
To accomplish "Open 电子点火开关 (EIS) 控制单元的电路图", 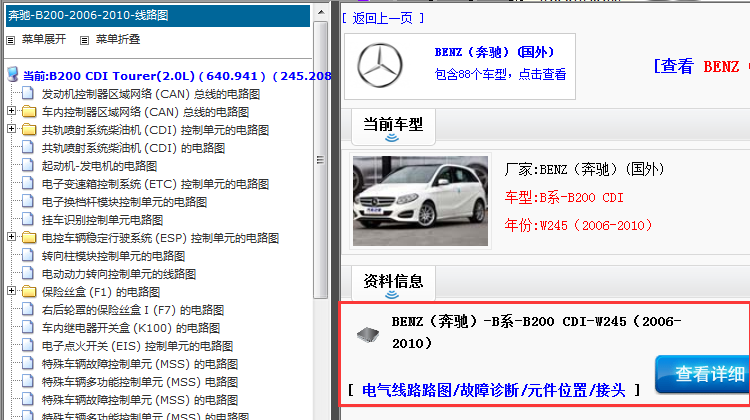I will (137, 346).
